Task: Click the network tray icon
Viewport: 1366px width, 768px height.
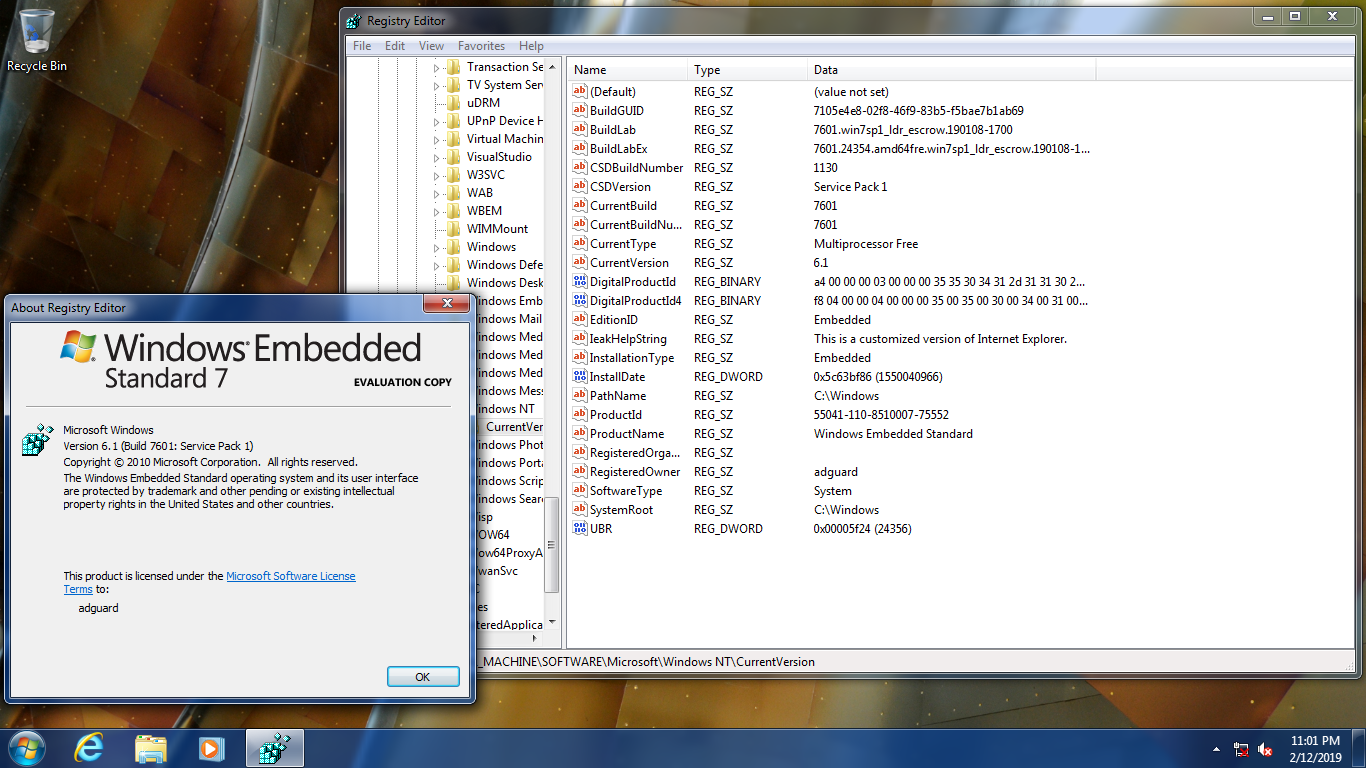Action: tap(1241, 749)
